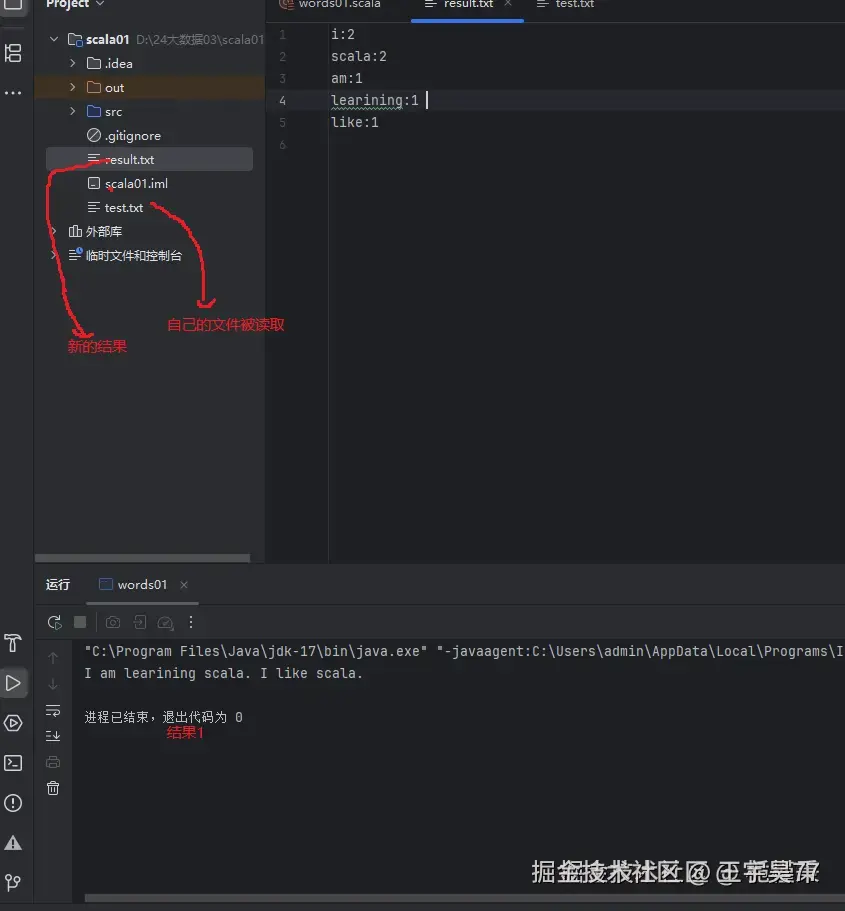Toggle scroll to end of console

point(53,736)
